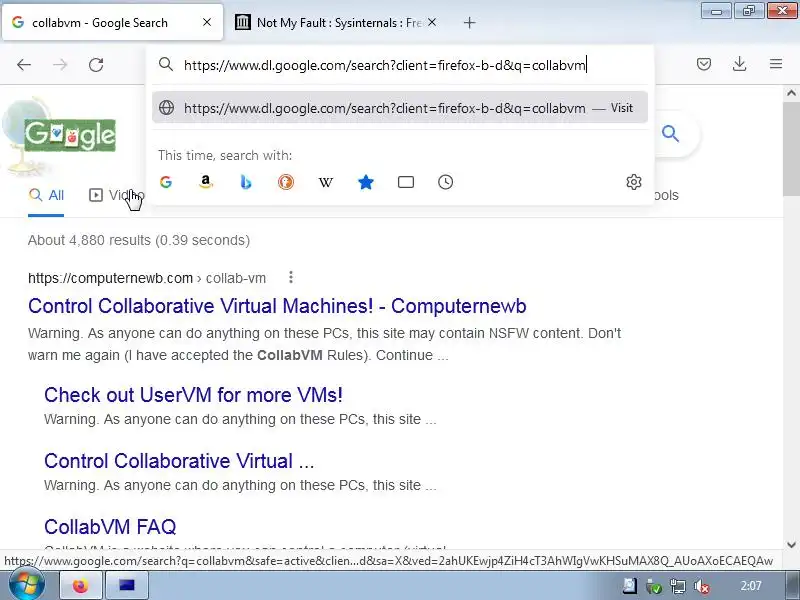Image resolution: width=800 pixels, height=600 pixels.
Task: Search this time with Wikipedia
Action: [326, 182]
